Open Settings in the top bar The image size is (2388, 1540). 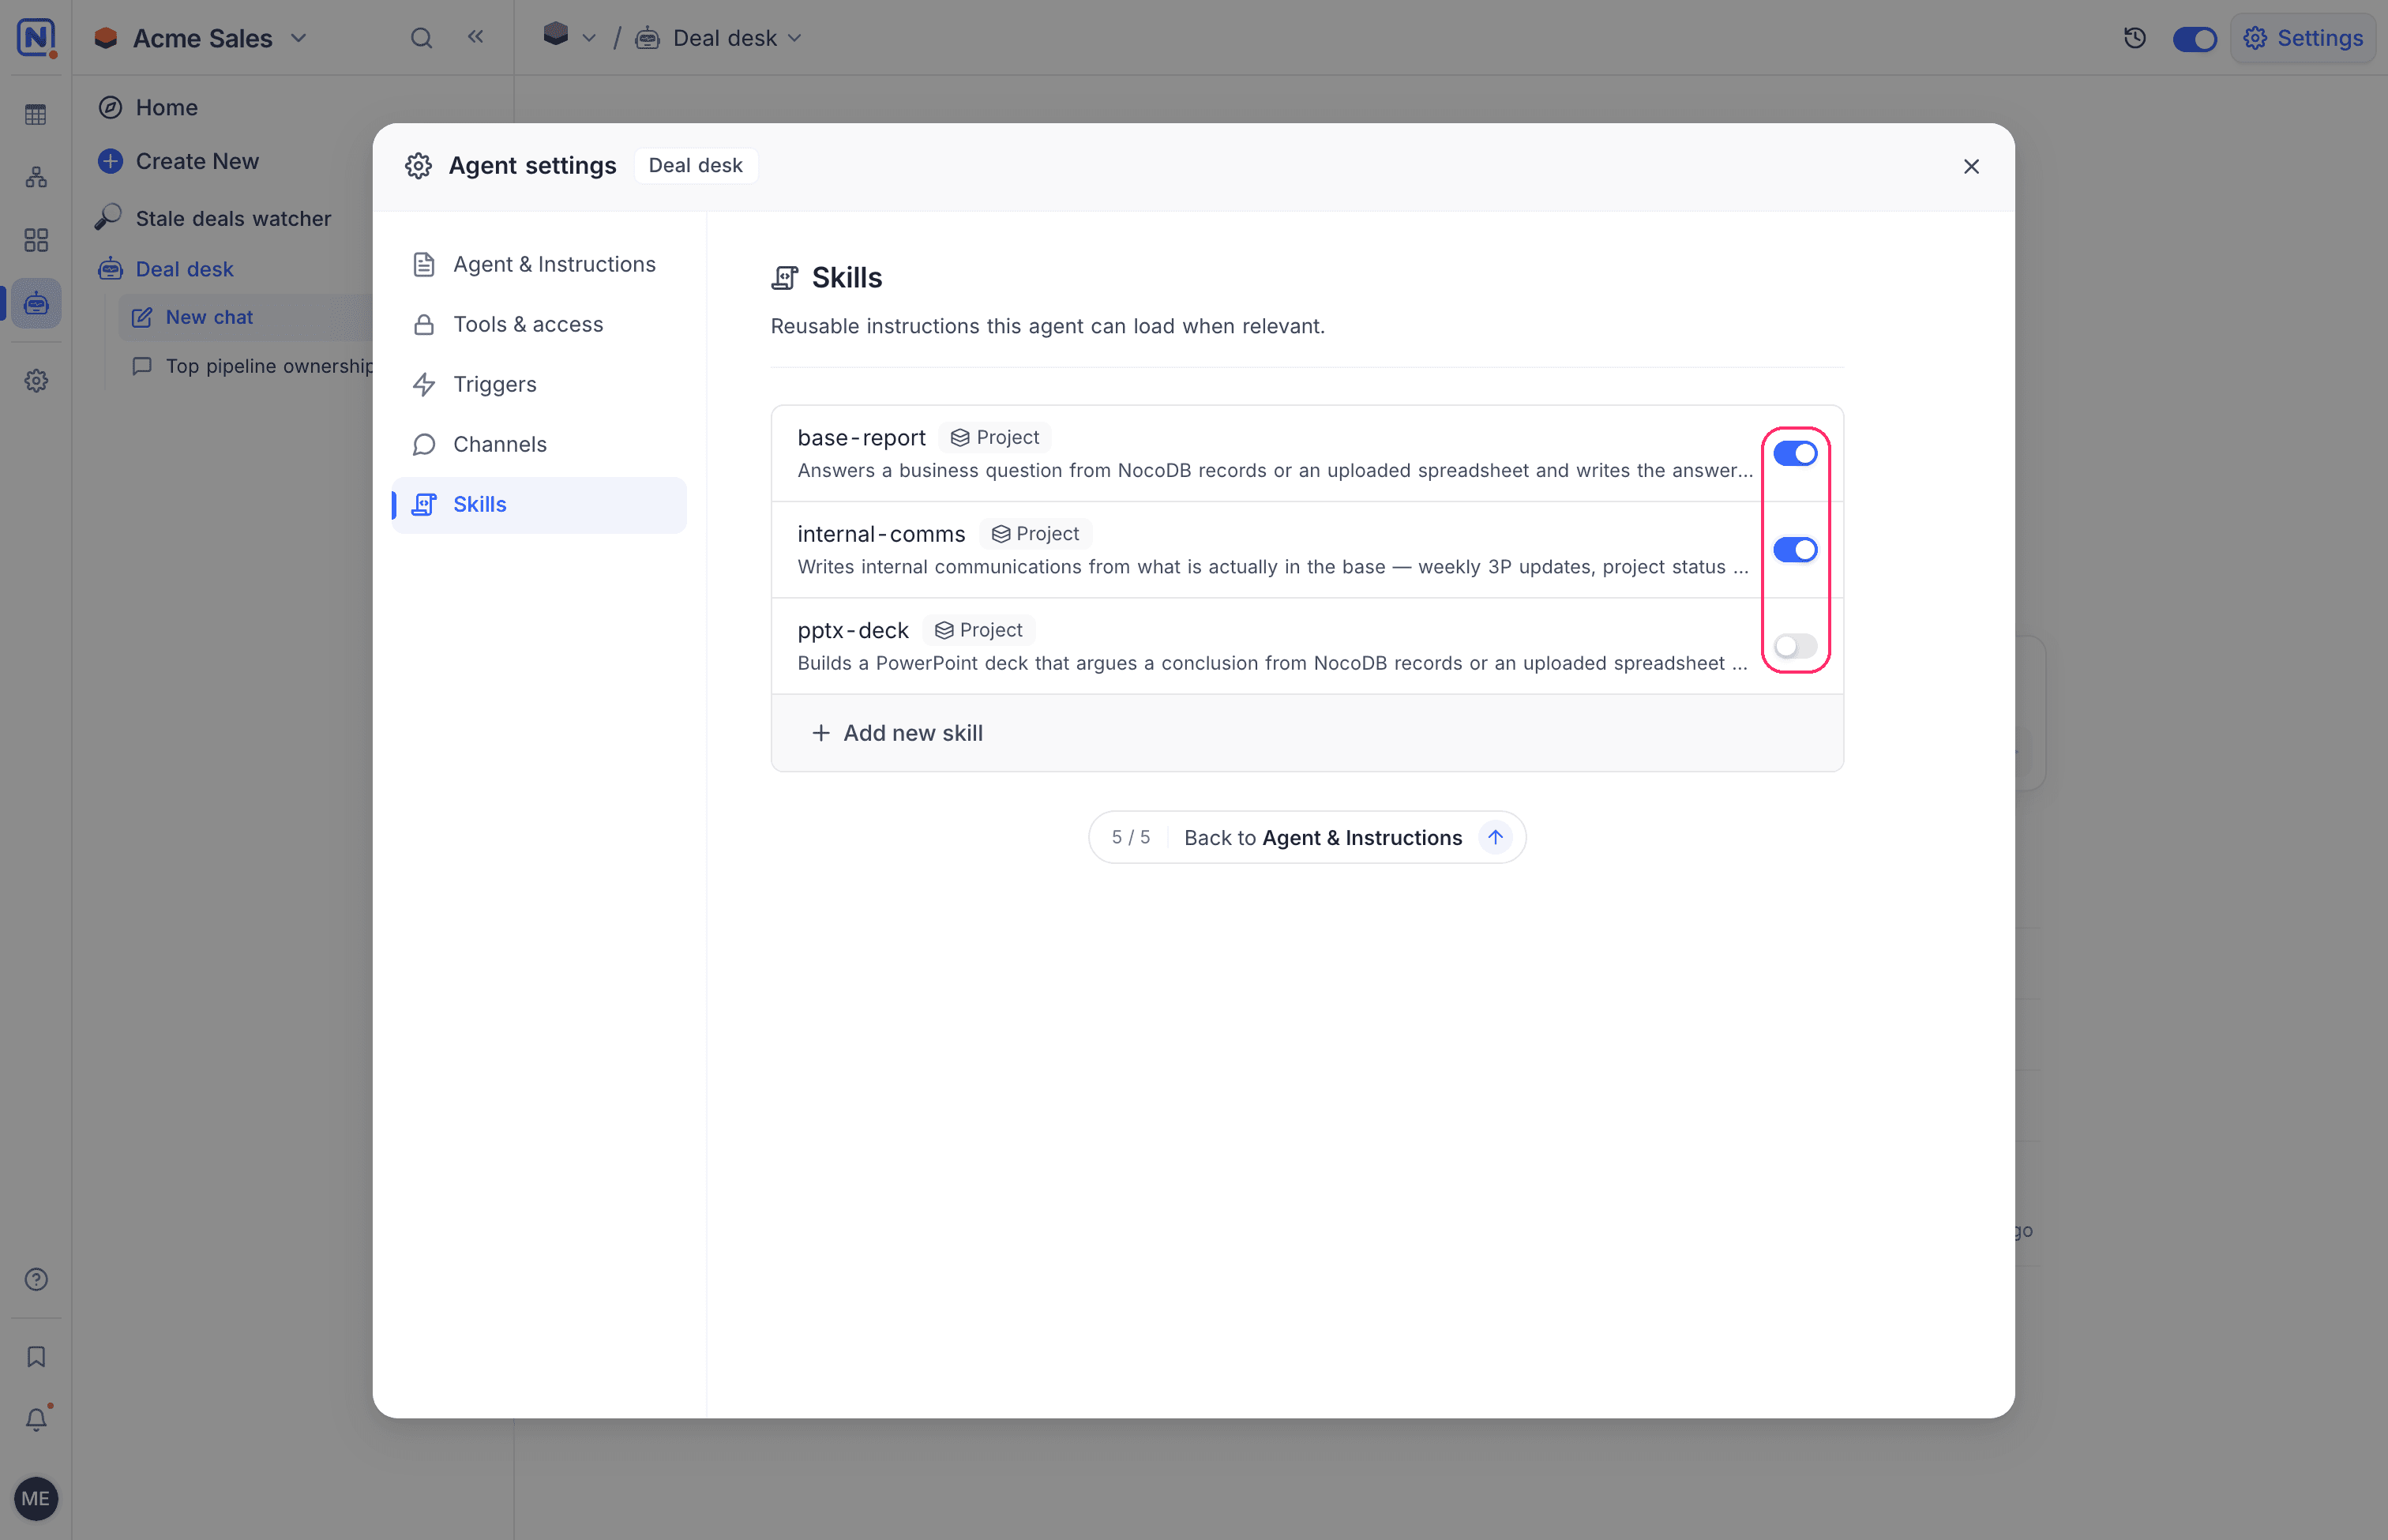click(x=2303, y=38)
